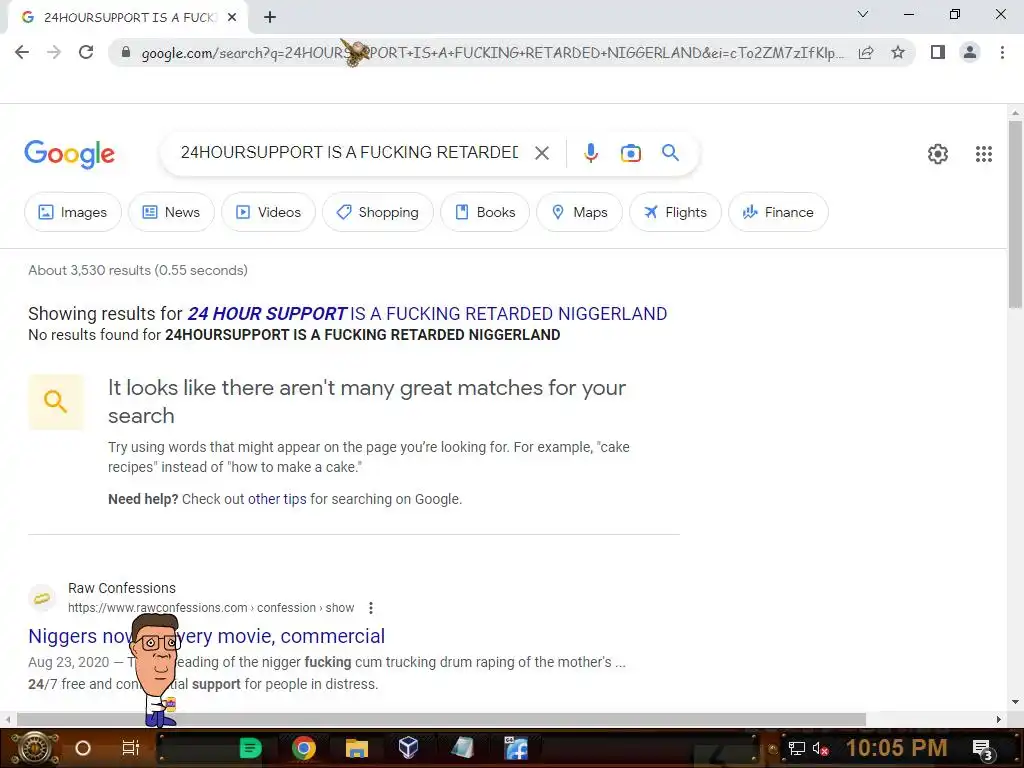
Task: Open the Start menu from the taskbar
Action: tap(35, 748)
